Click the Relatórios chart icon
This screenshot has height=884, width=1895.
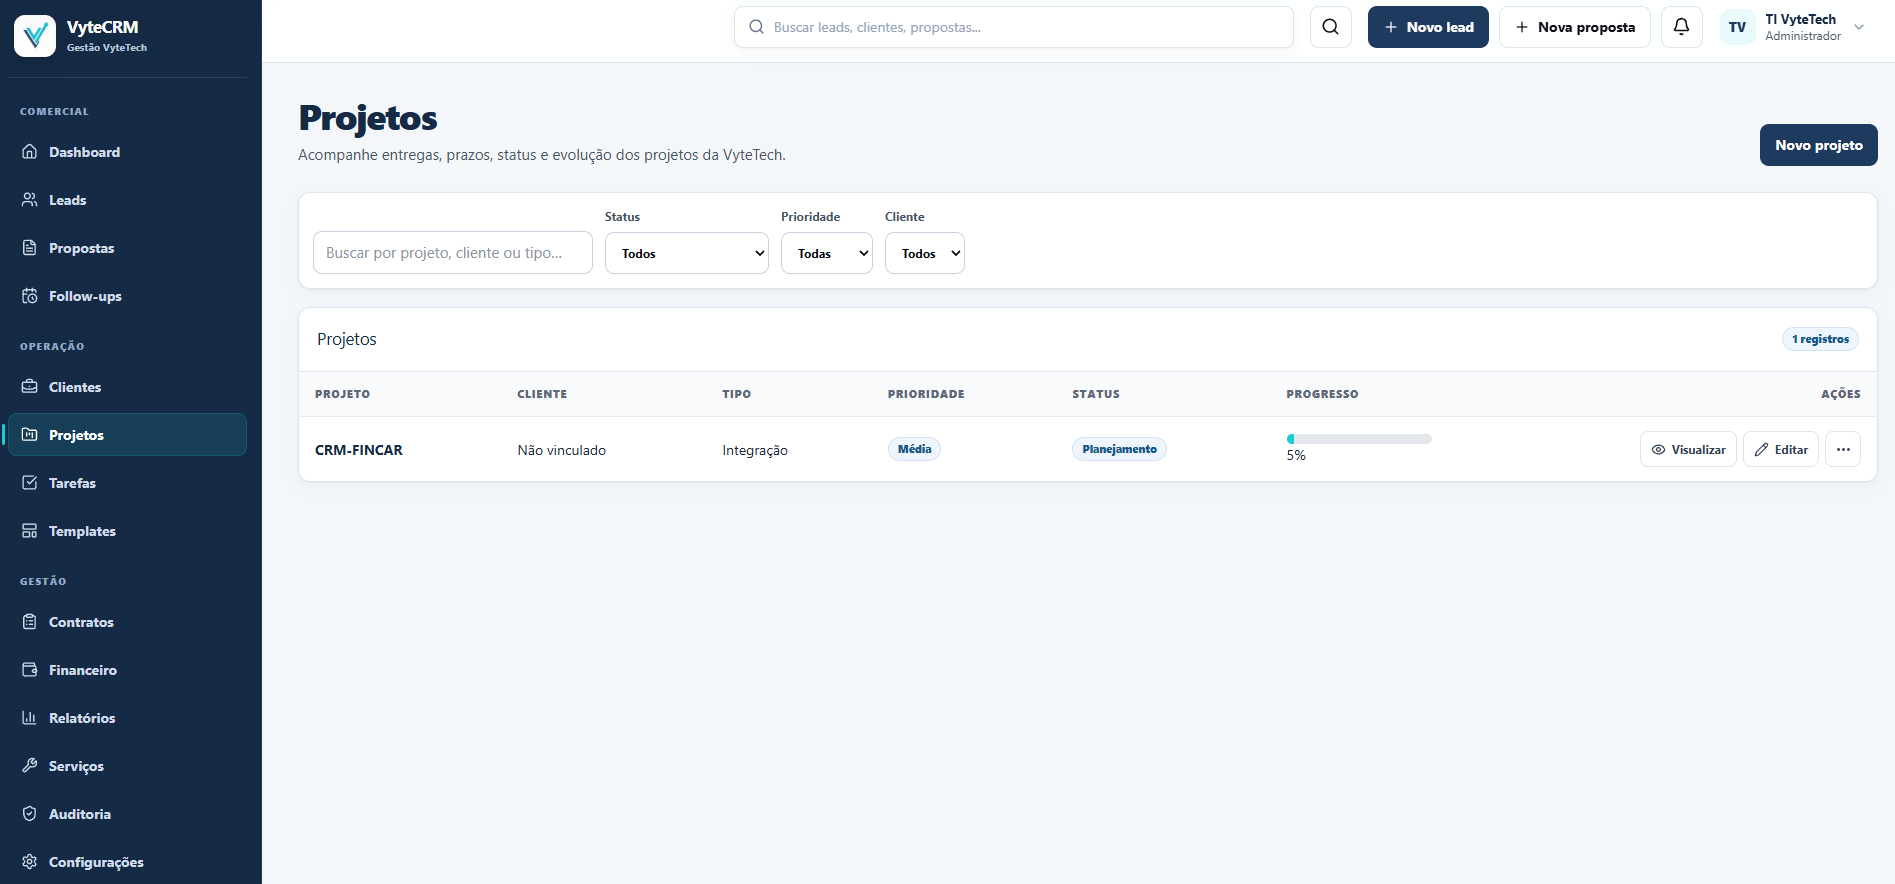point(30,718)
